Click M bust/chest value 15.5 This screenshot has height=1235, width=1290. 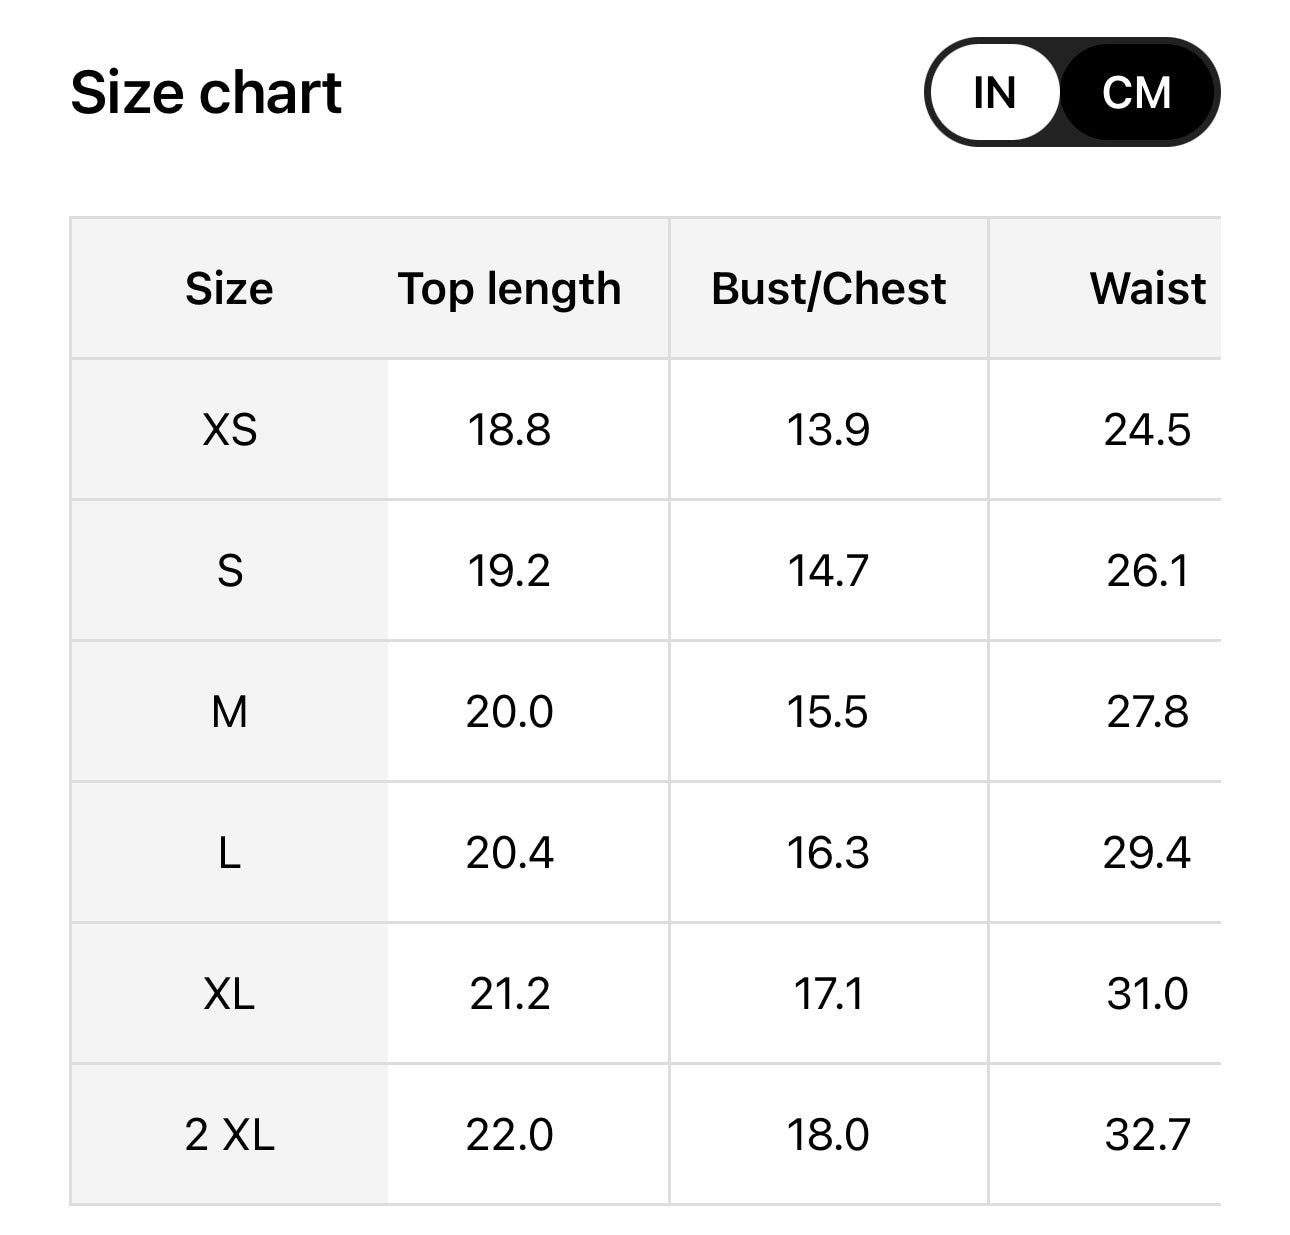[x=828, y=712]
